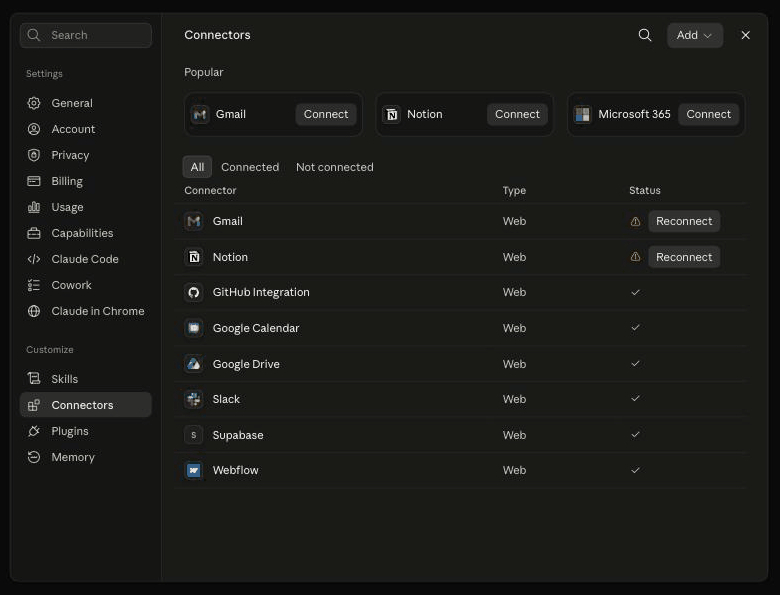The height and width of the screenshot is (595, 780).
Task: Select the All filter tab
Action: [x=197, y=167]
